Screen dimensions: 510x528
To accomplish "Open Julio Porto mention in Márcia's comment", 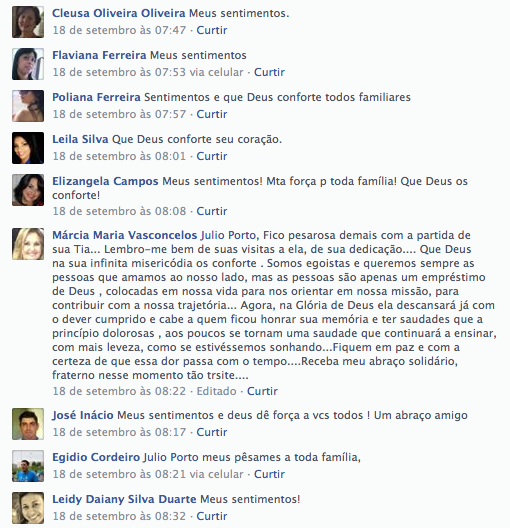I will (229, 235).
